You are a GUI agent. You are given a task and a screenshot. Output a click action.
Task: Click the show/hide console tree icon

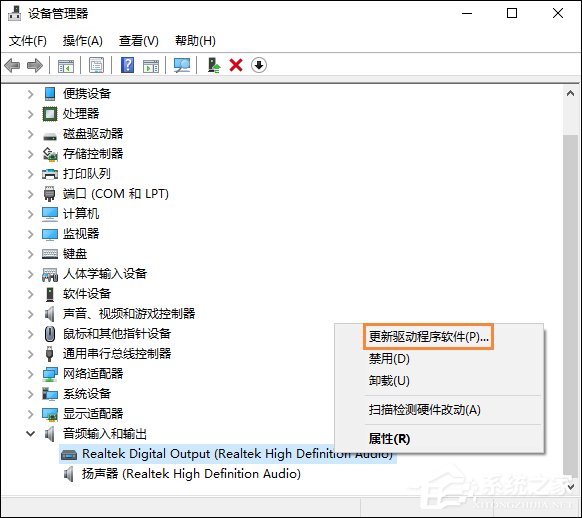pos(66,66)
